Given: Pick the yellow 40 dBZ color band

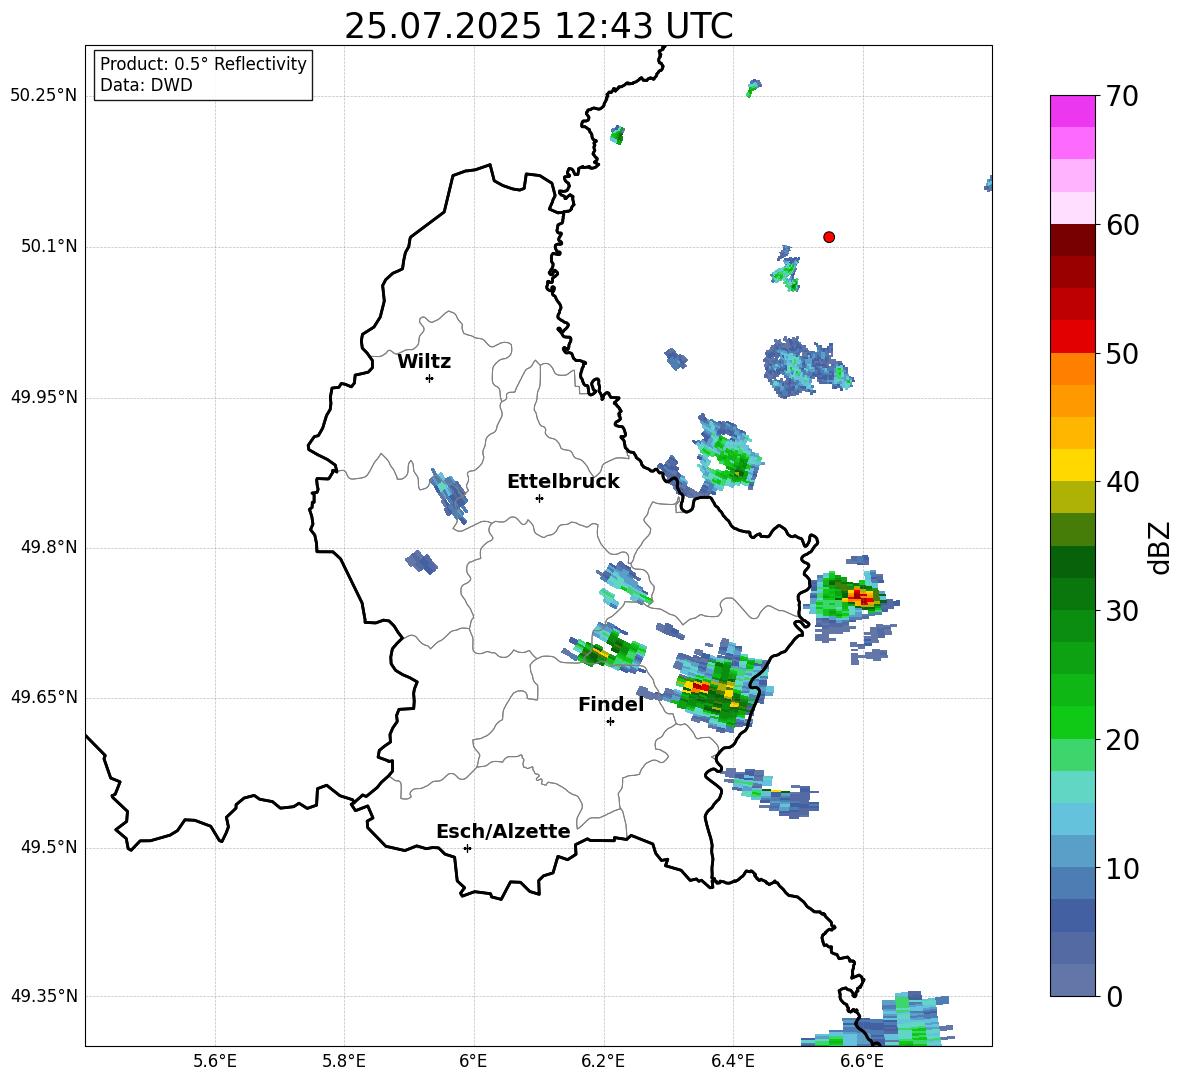Looking at the screenshot, I should click(1072, 465).
